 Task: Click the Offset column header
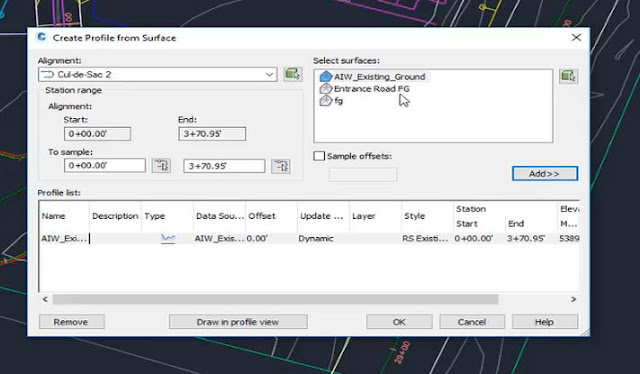(271, 216)
